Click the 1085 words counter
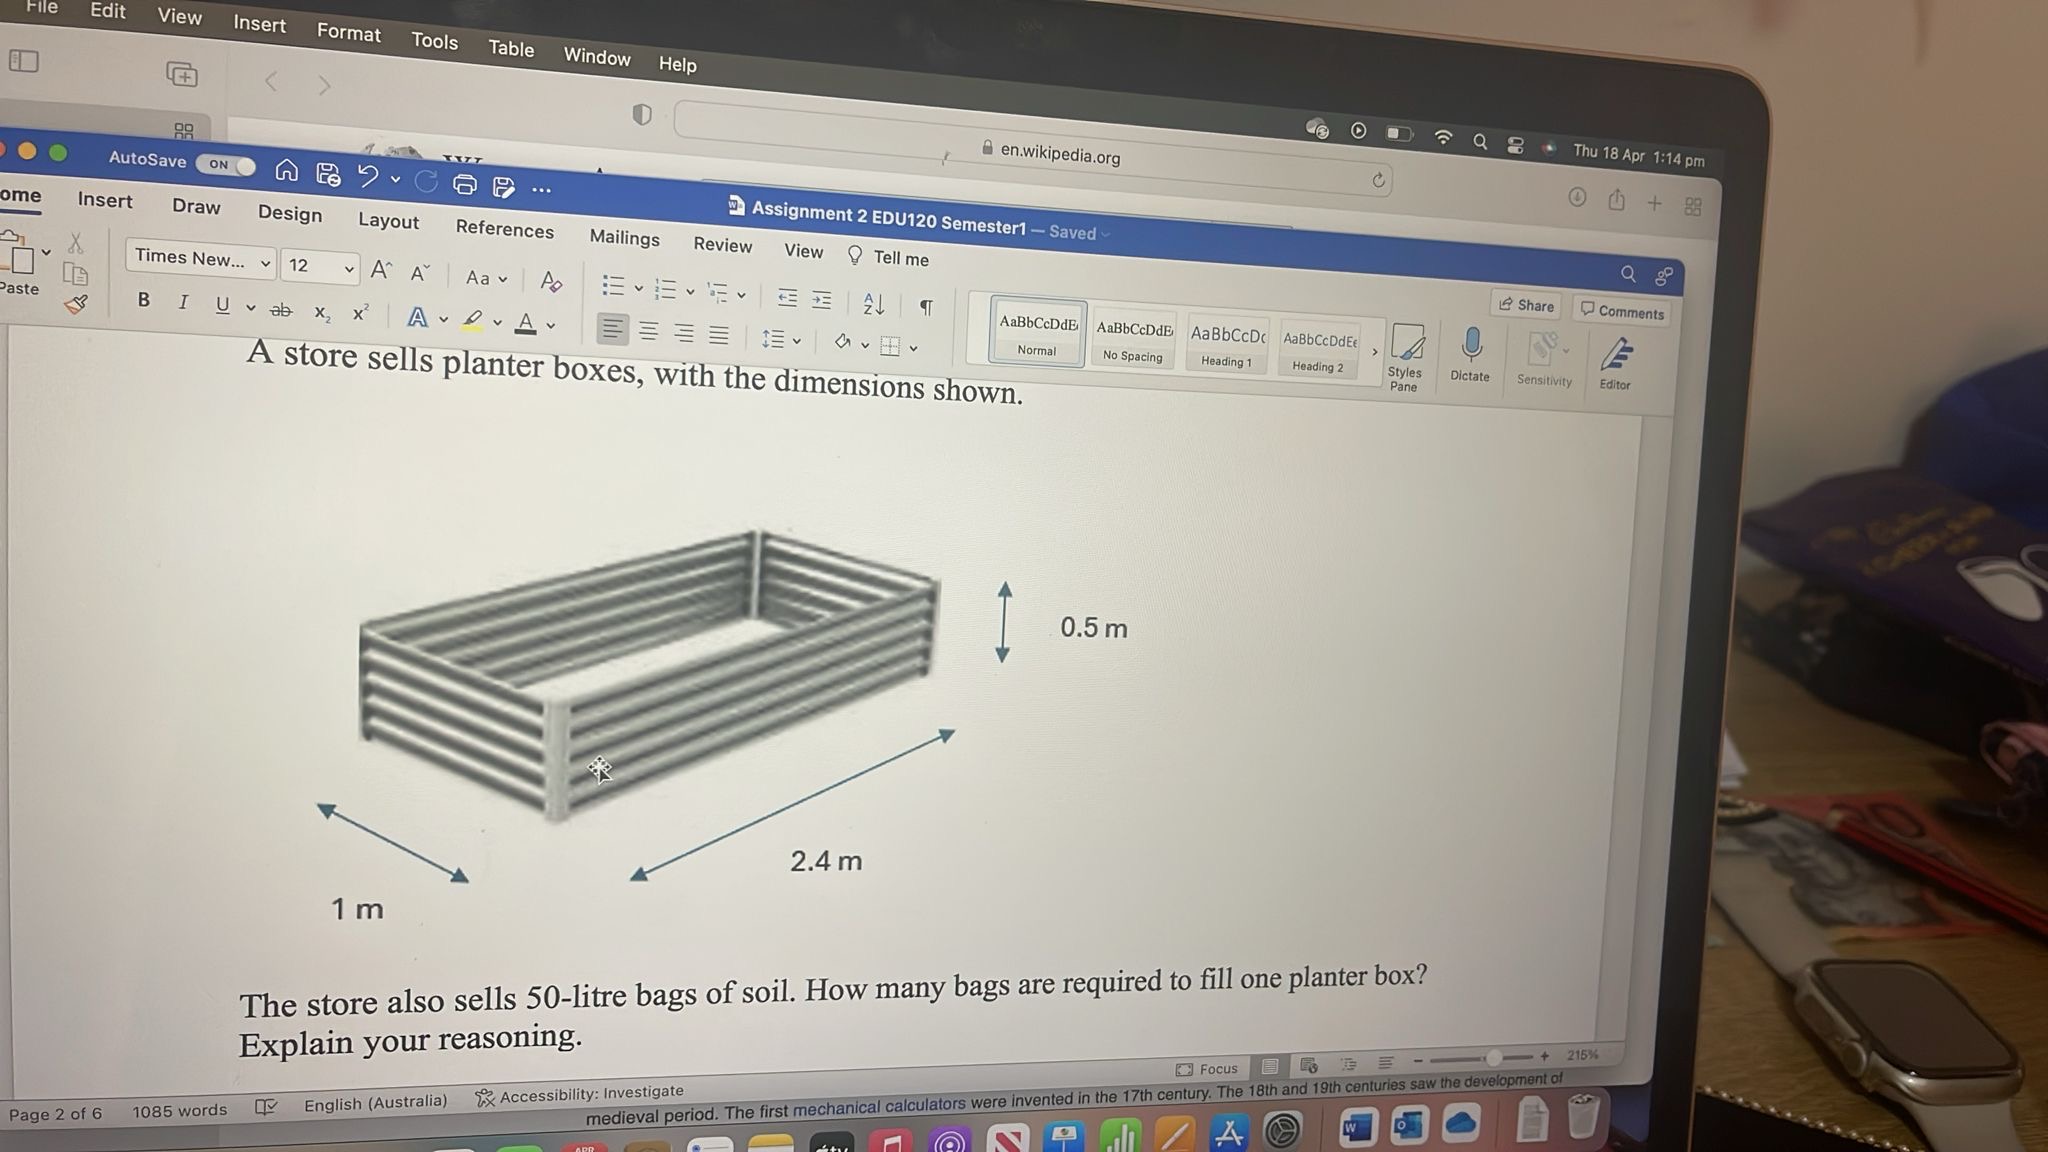 [x=179, y=1109]
